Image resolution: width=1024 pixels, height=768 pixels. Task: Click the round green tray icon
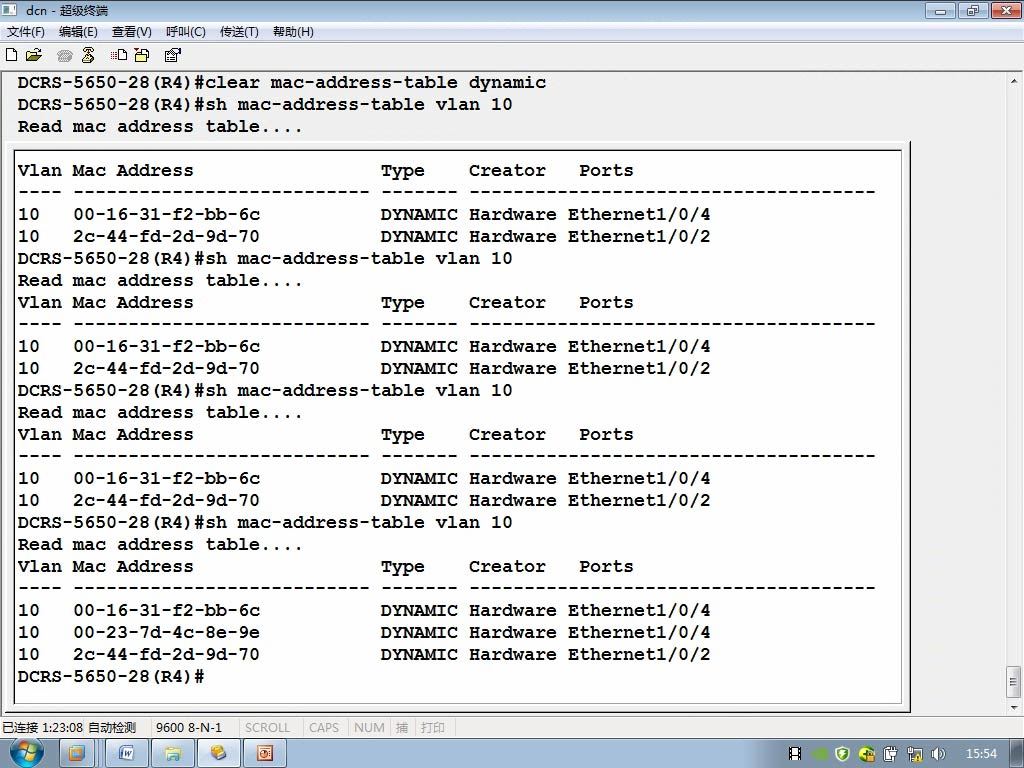pos(819,754)
